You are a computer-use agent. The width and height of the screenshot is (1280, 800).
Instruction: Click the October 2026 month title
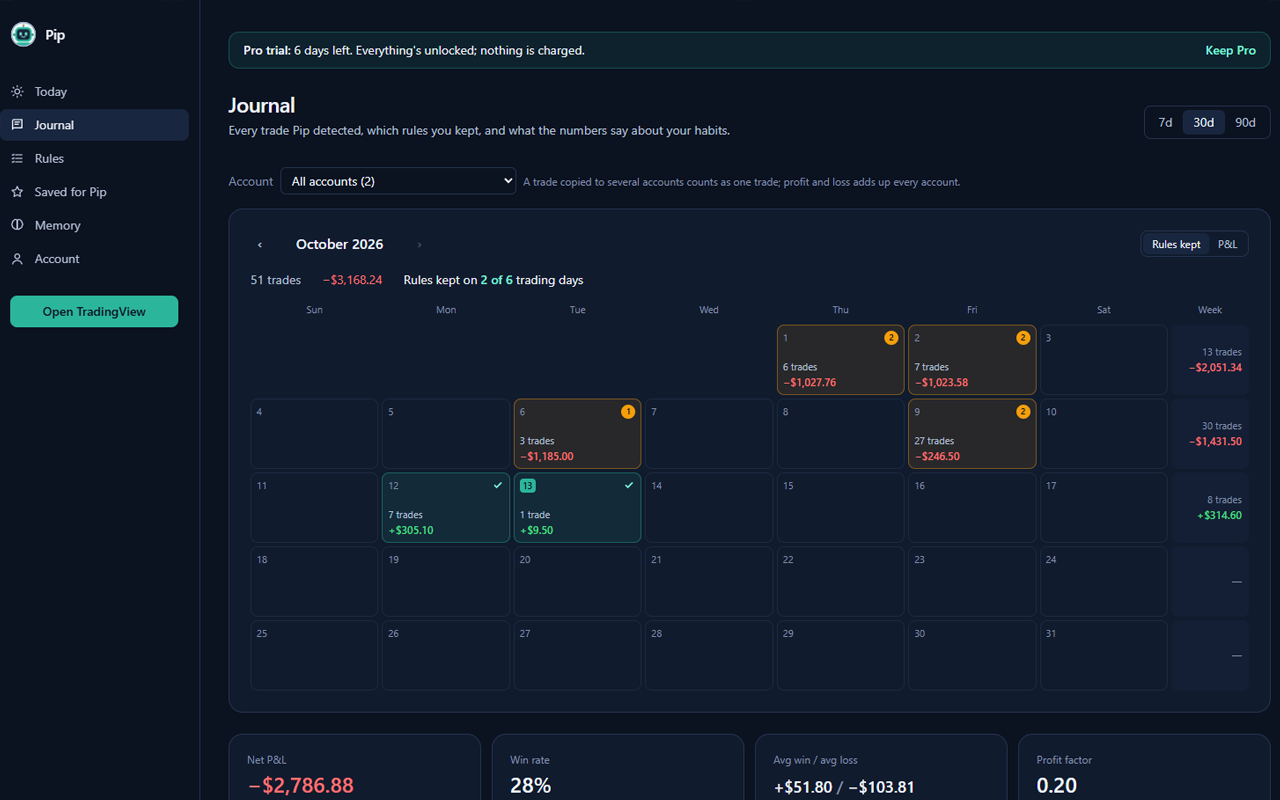339,245
